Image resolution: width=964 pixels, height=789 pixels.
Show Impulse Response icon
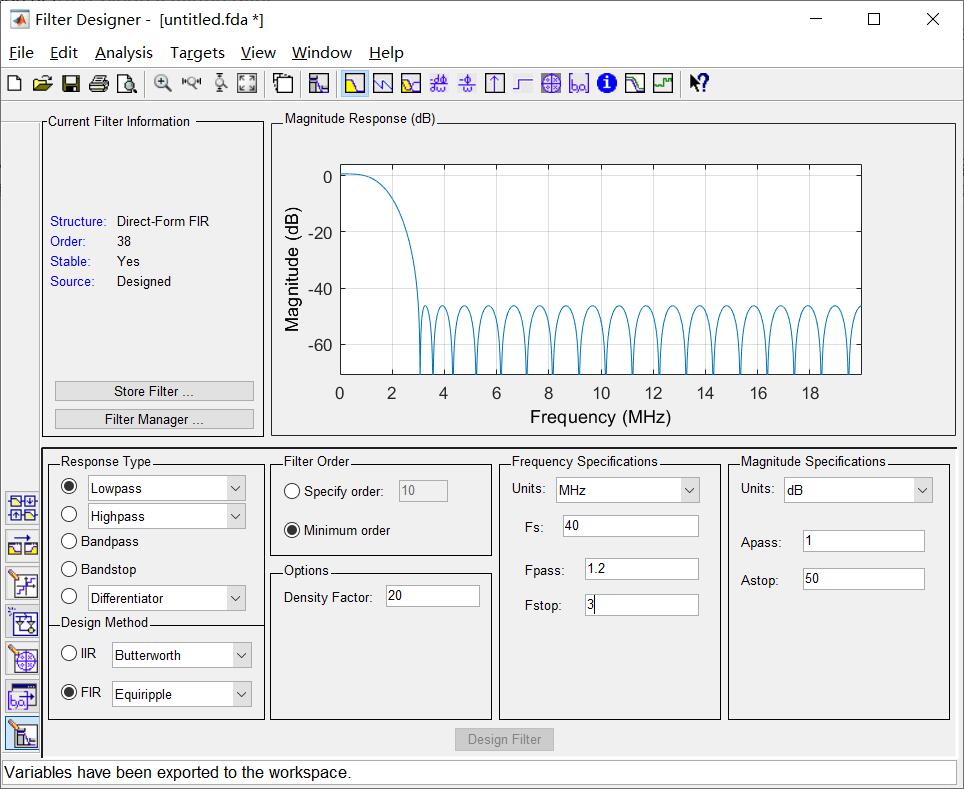tap(495, 83)
